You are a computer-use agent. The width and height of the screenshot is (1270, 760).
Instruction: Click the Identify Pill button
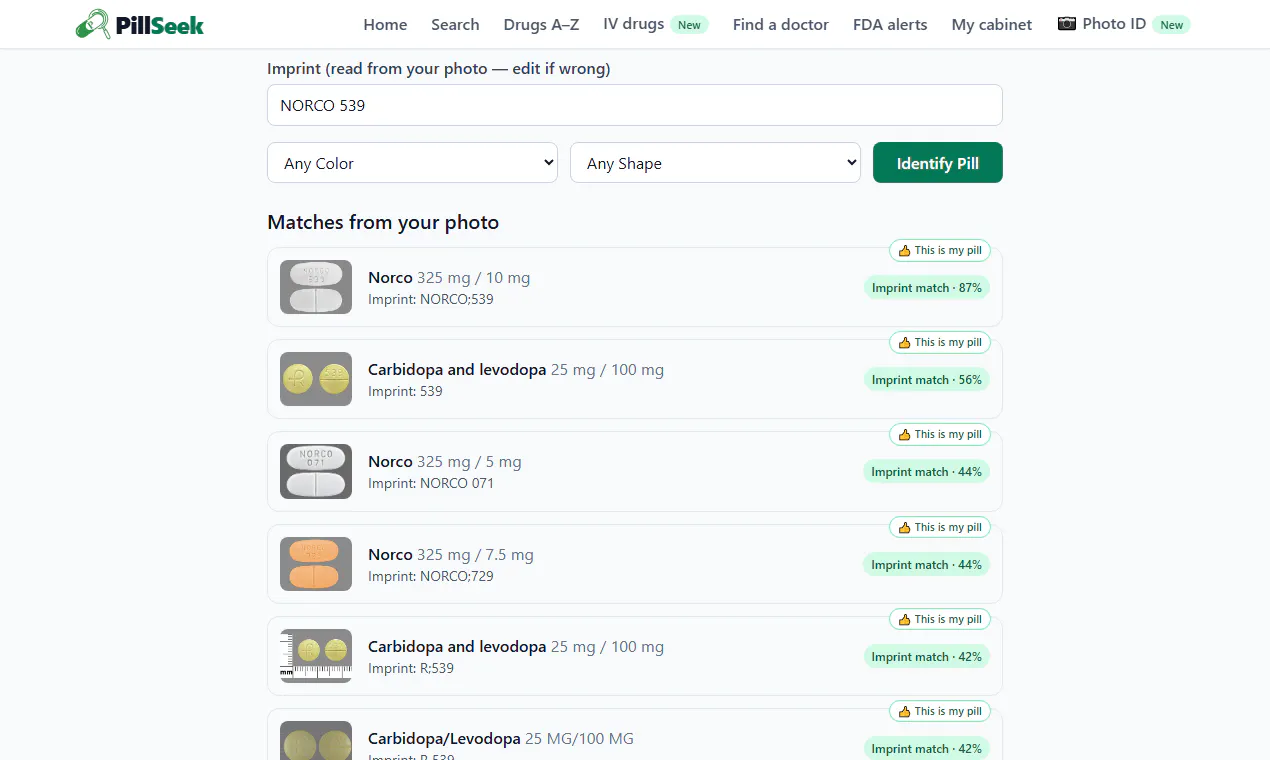click(938, 163)
